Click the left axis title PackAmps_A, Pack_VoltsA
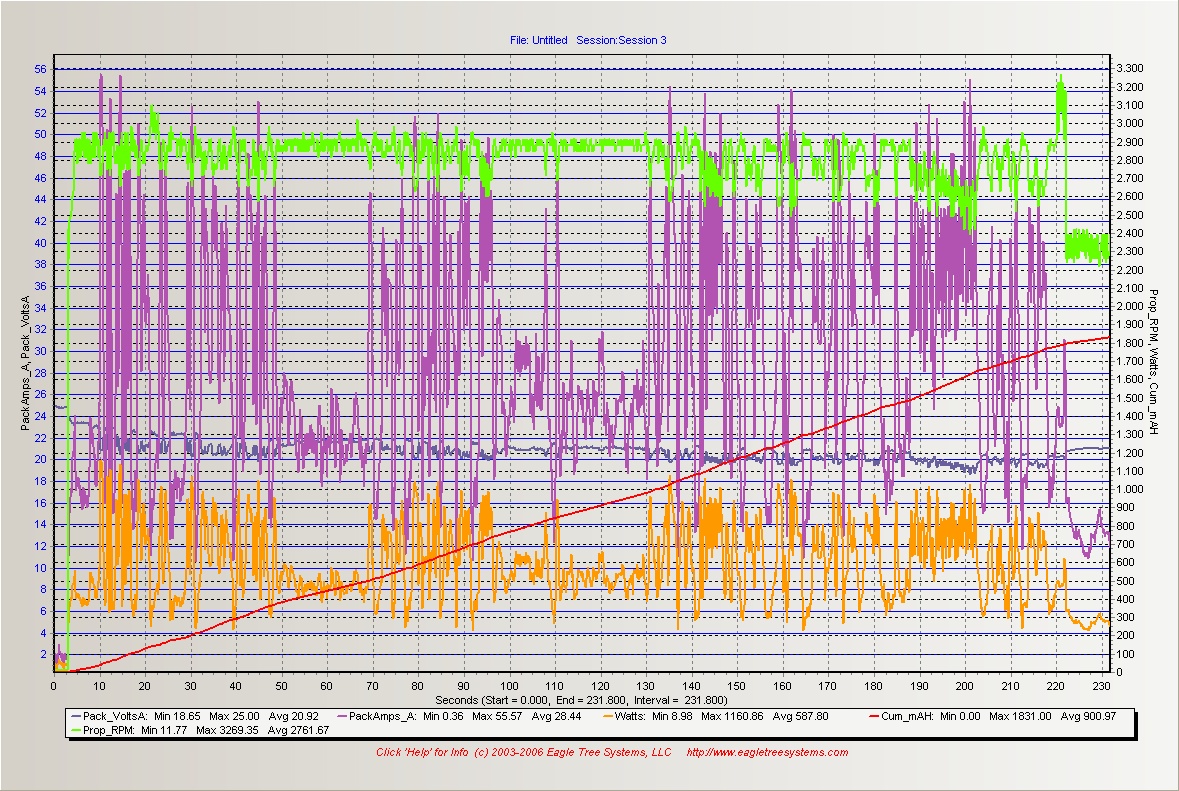The width and height of the screenshot is (1179, 791). (x=27, y=364)
